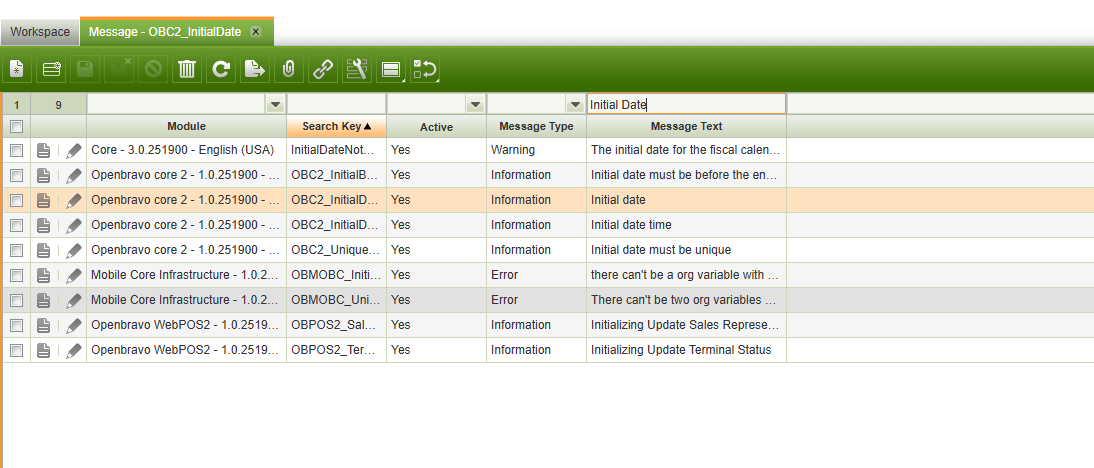Open the Message Type filter dropdown arrow

[x=576, y=105]
